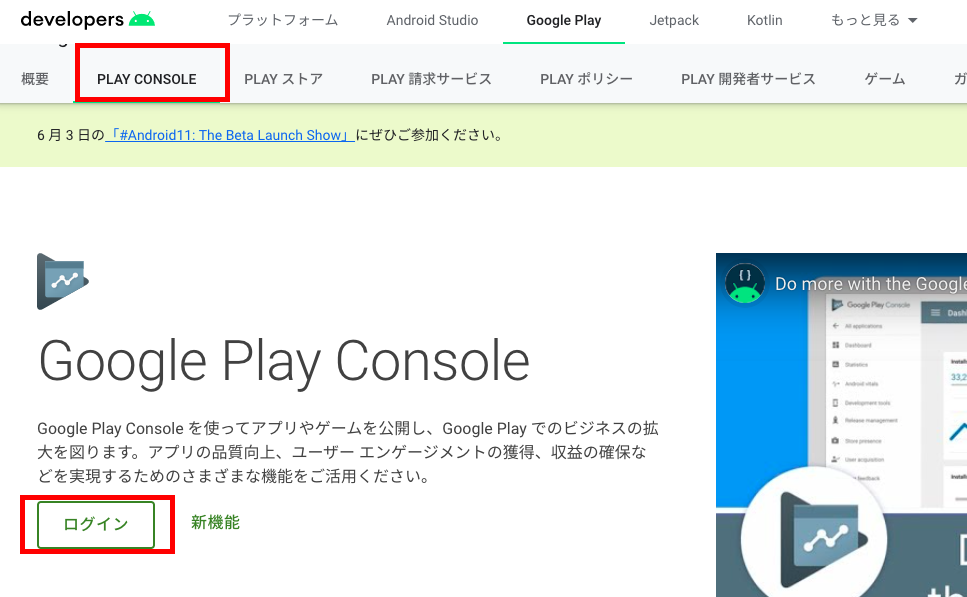Switch to the ゲーム tab

tap(885, 79)
